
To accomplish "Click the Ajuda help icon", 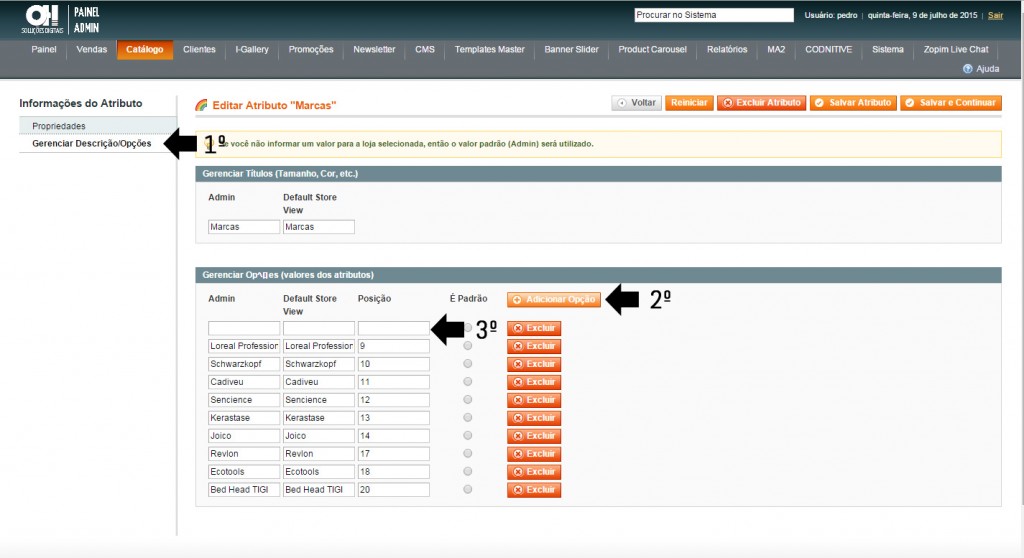I will [x=968, y=69].
